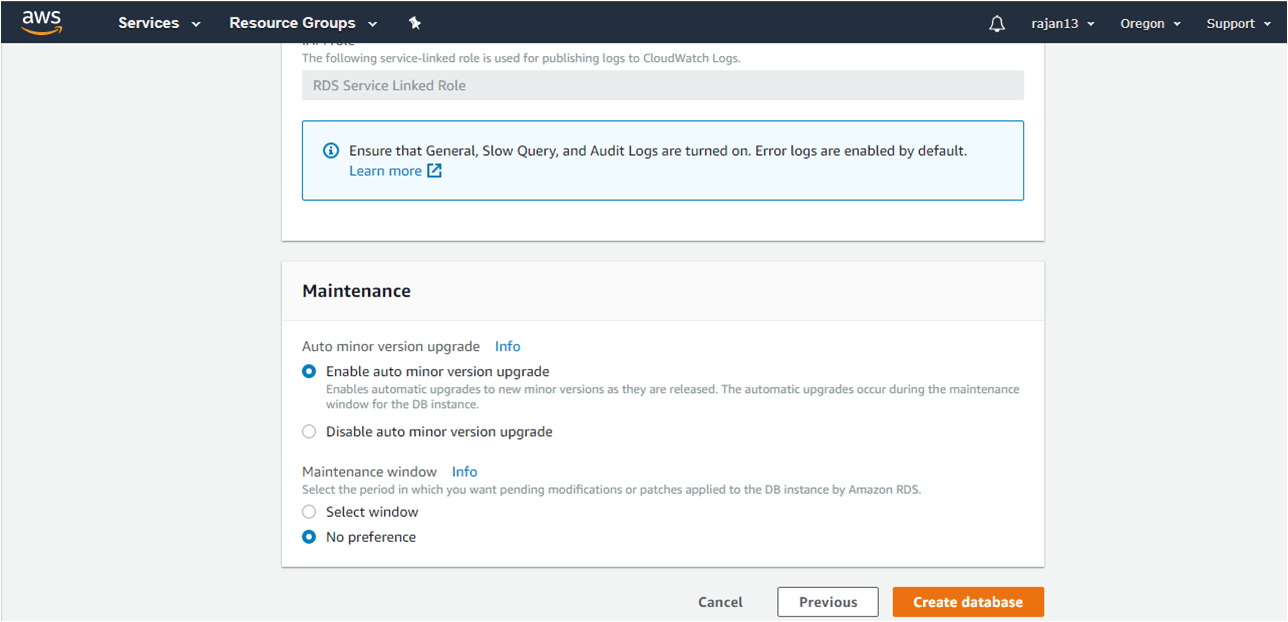Click the AWS logo home icon
This screenshot has width=1288, height=622.
(42, 22)
